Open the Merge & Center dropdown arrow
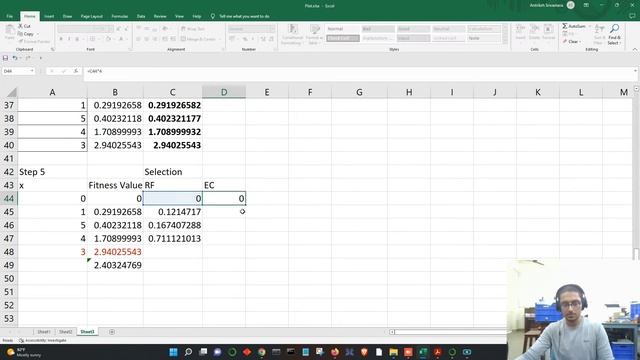 [220, 39]
